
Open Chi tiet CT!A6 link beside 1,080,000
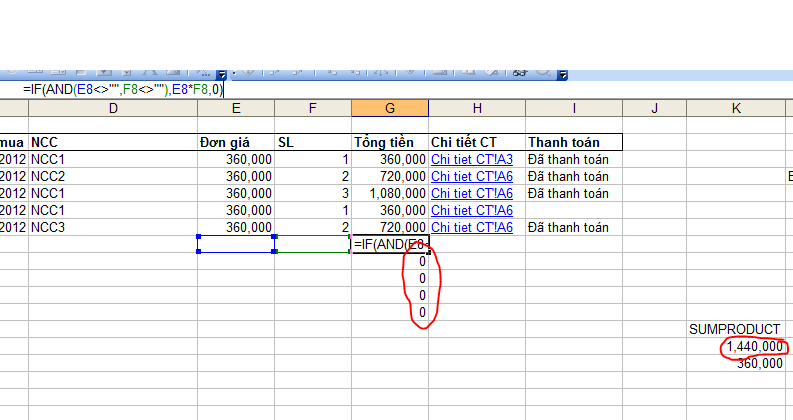pos(472,193)
